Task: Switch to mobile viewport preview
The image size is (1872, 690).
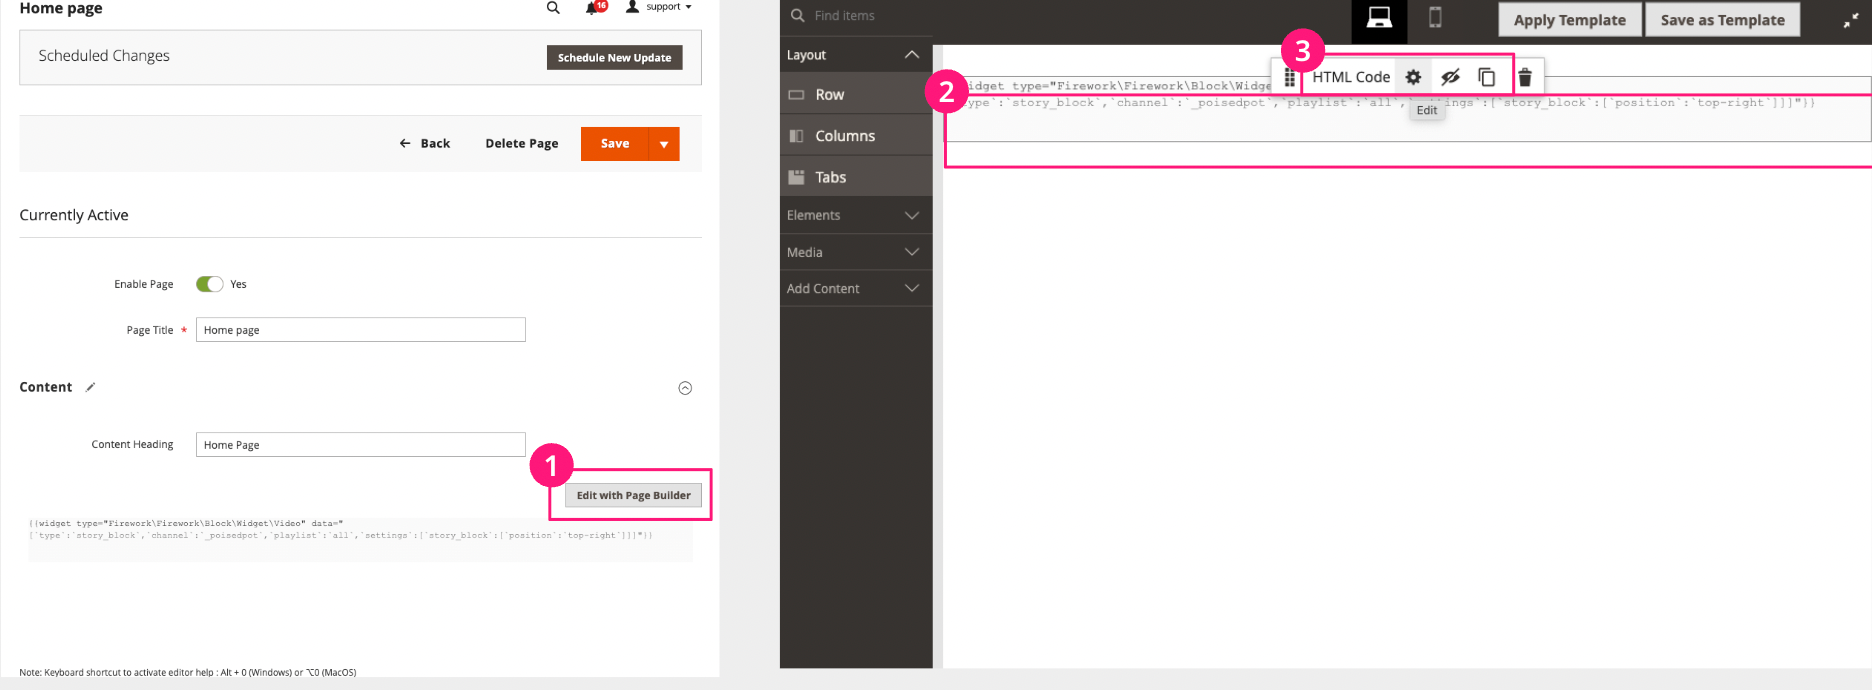Action: 1435,18
